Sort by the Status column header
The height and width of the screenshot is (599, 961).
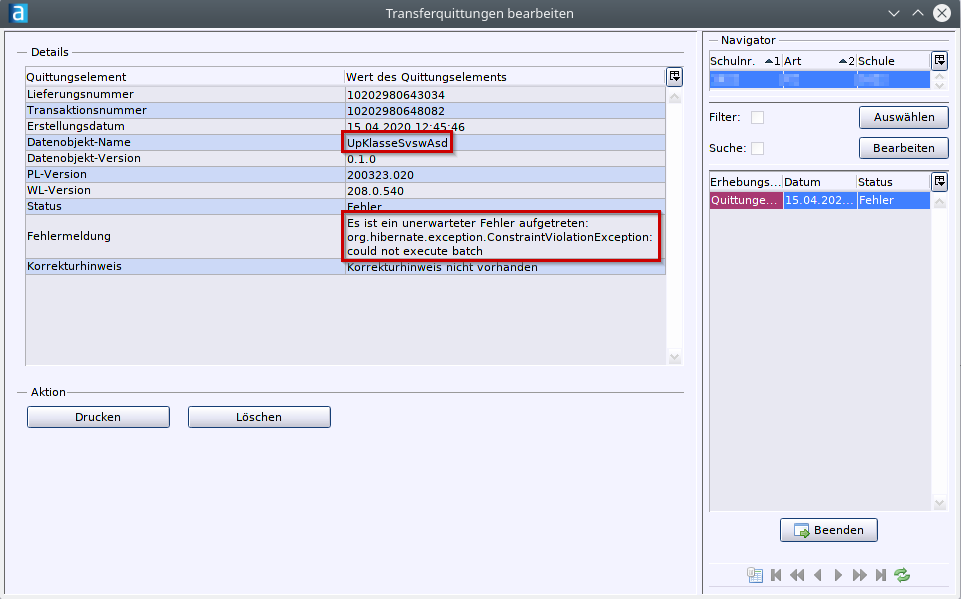point(893,182)
